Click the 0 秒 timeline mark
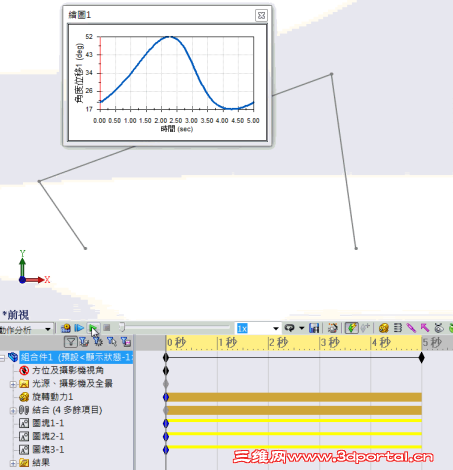Viewport: 453px width, 470px height. pyautogui.click(x=177, y=342)
